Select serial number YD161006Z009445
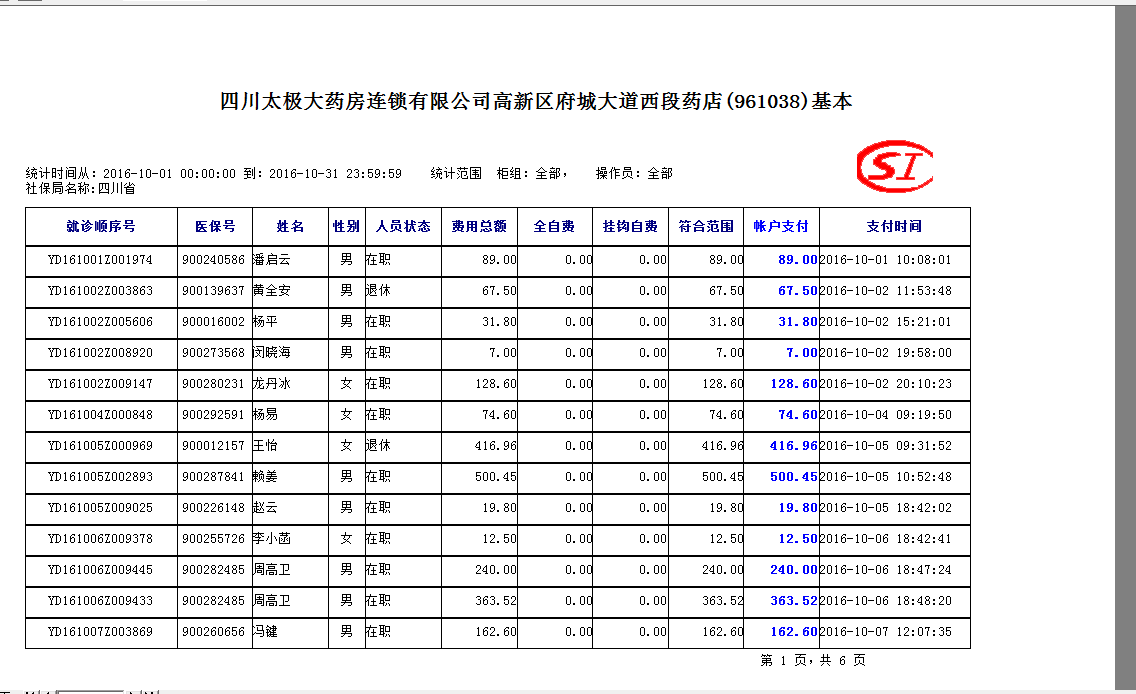1136x694 pixels. 101,570
